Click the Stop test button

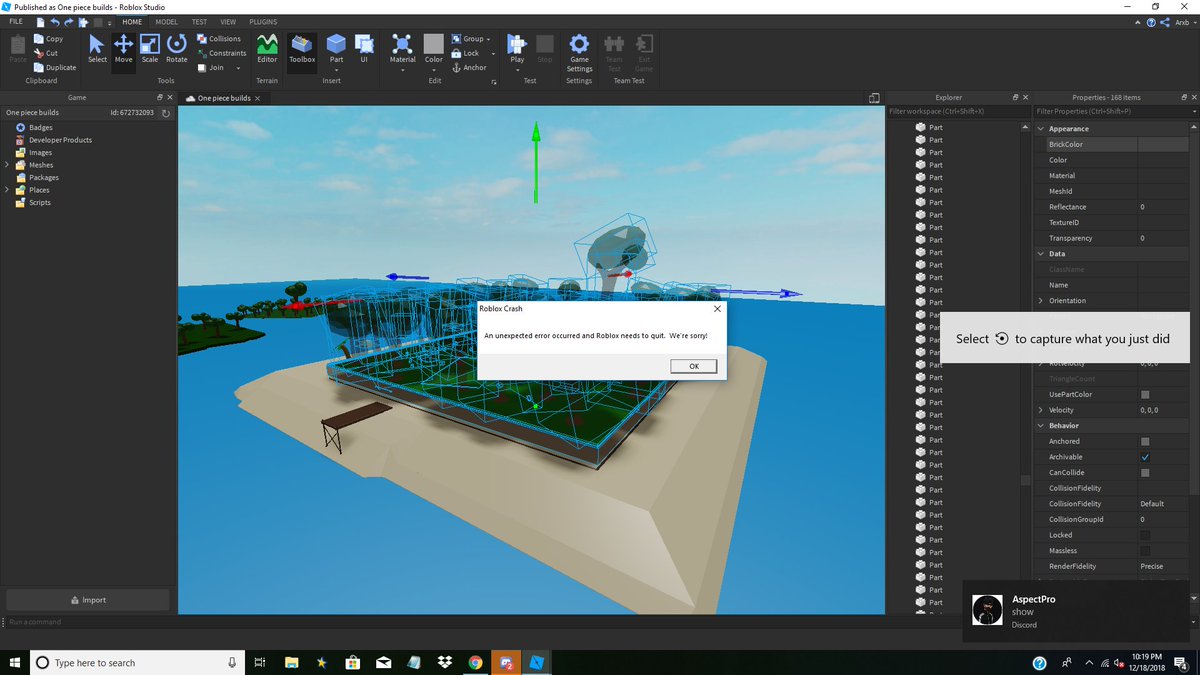pyautogui.click(x=545, y=48)
